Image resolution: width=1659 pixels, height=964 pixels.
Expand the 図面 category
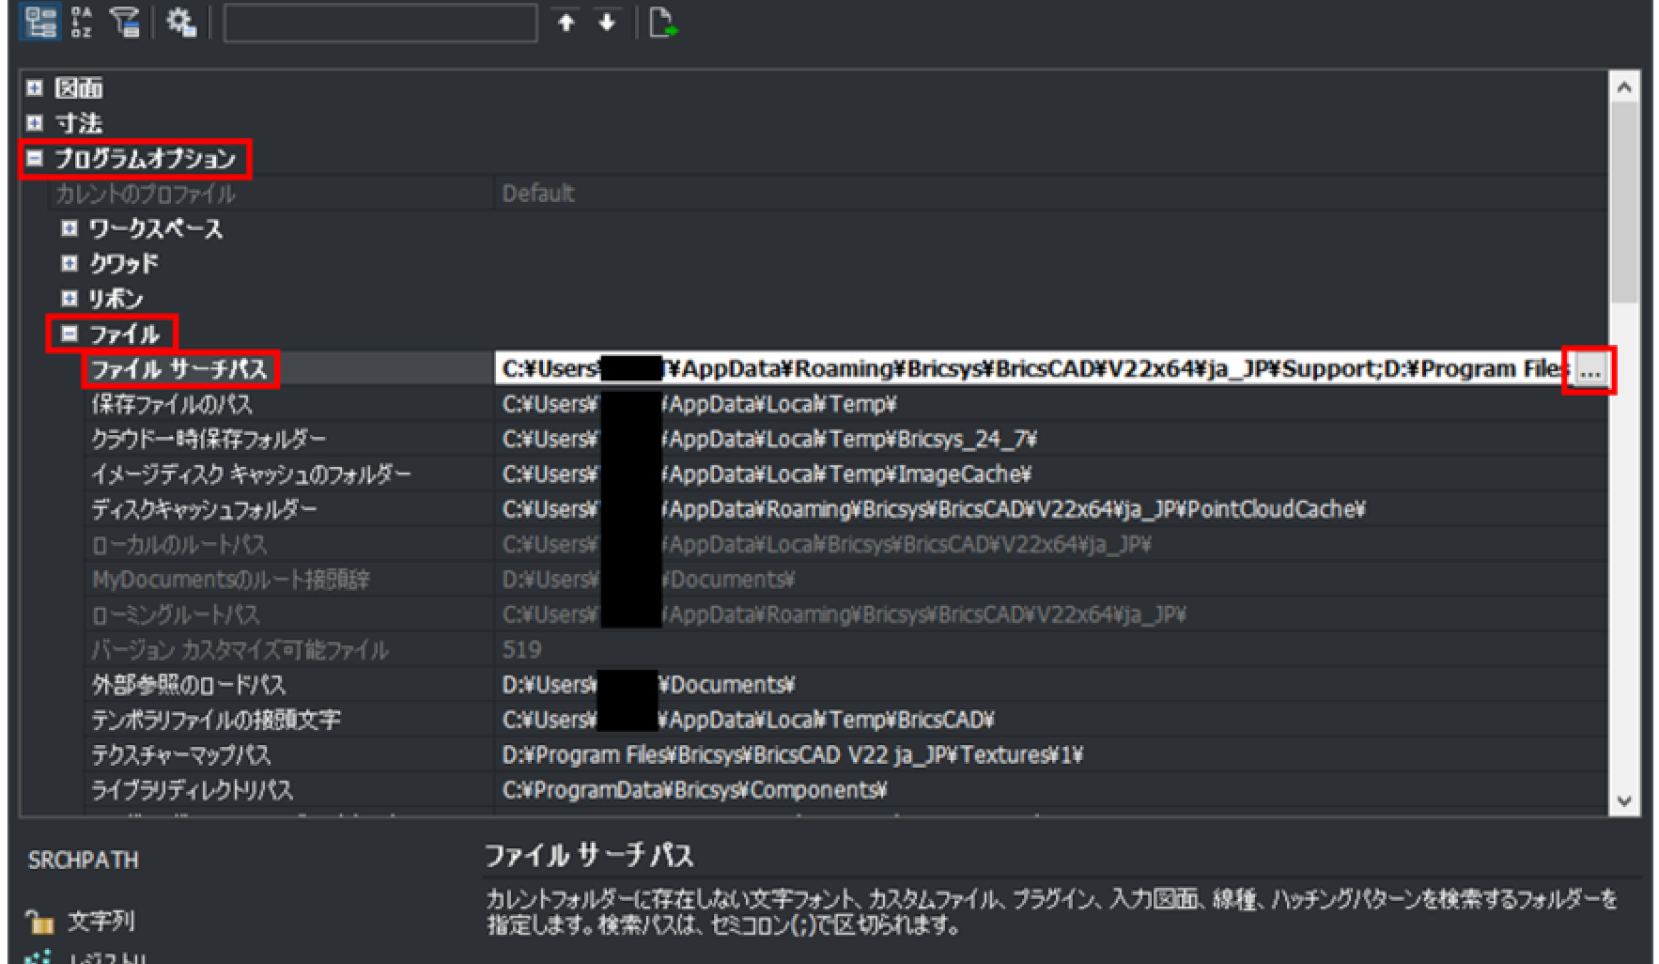click(x=35, y=88)
